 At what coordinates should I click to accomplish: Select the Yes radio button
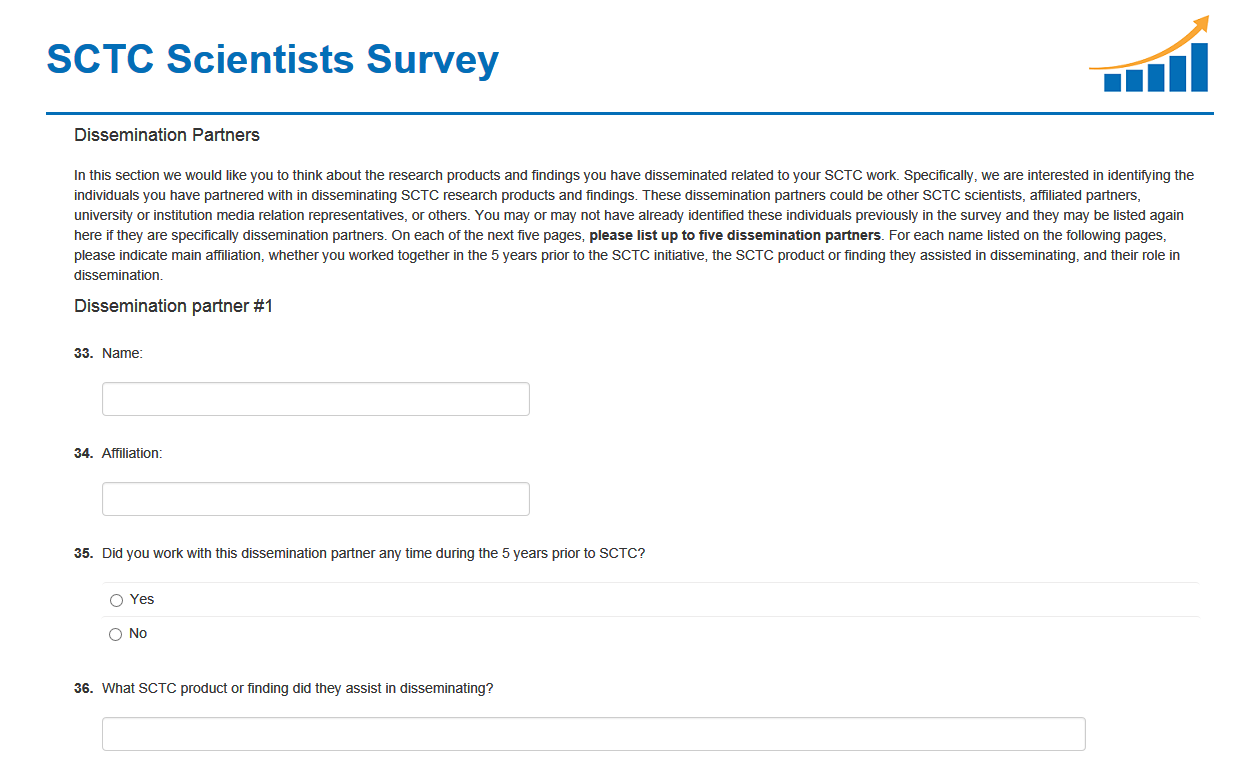pyautogui.click(x=116, y=600)
